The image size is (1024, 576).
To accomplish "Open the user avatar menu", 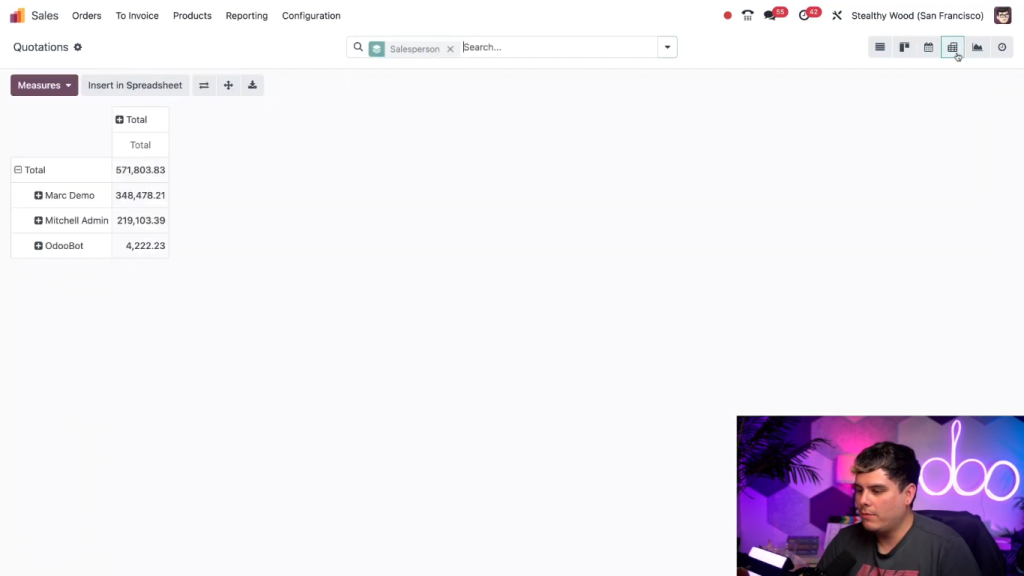I will [1002, 16].
